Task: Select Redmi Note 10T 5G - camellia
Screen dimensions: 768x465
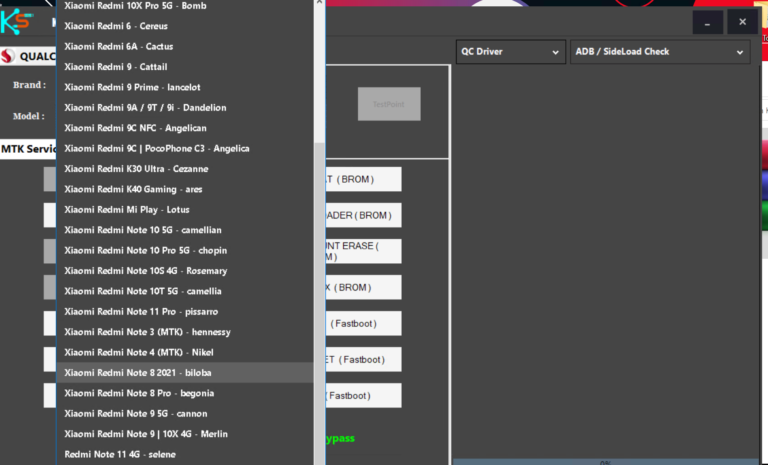Action: coord(185,292)
